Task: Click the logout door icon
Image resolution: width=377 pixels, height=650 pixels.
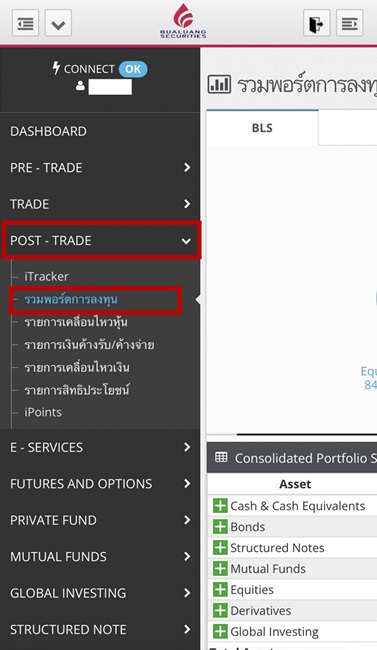Action: [317, 23]
